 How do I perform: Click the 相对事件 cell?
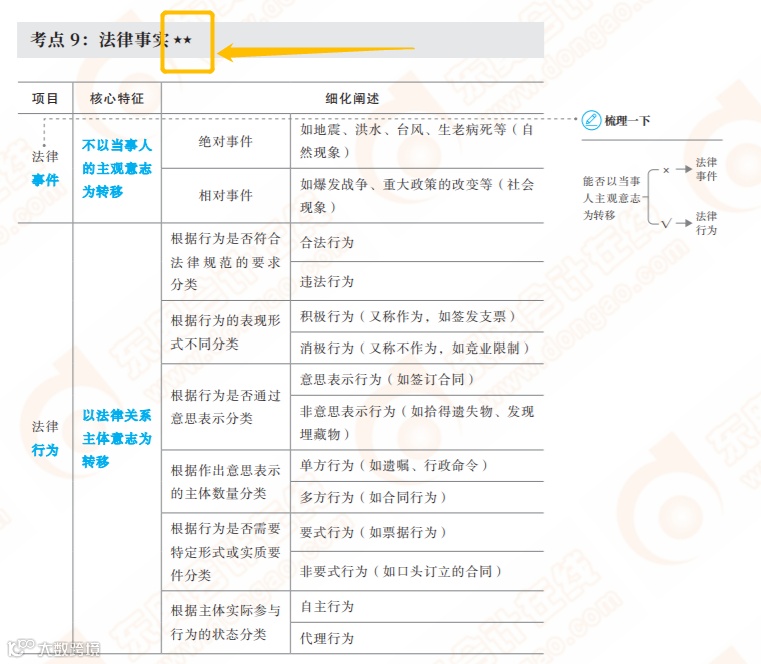[x=226, y=196]
